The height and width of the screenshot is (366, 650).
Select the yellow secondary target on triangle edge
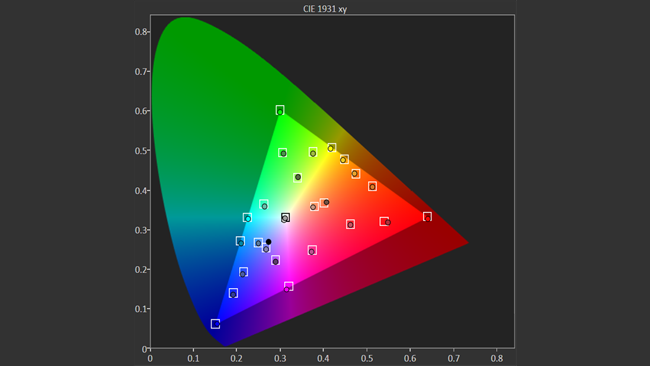coord(332,147)
